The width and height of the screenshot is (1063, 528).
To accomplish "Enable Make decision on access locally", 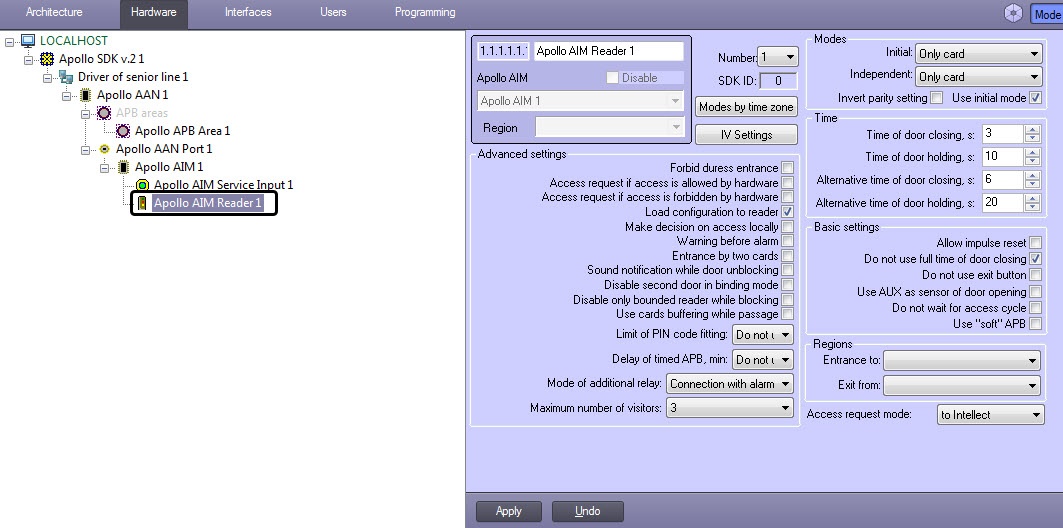I will [787, 227].
